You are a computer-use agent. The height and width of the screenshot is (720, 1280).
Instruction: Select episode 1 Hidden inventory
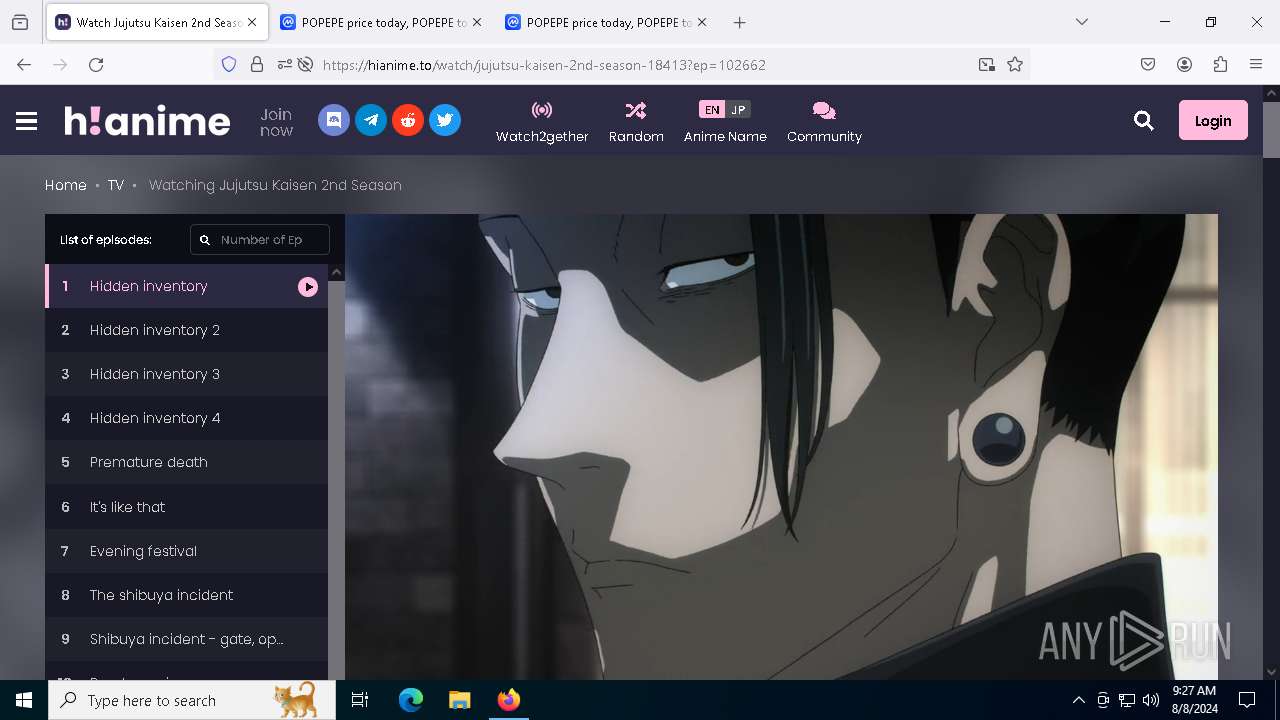pyautogui.click(x=186, y=286)
